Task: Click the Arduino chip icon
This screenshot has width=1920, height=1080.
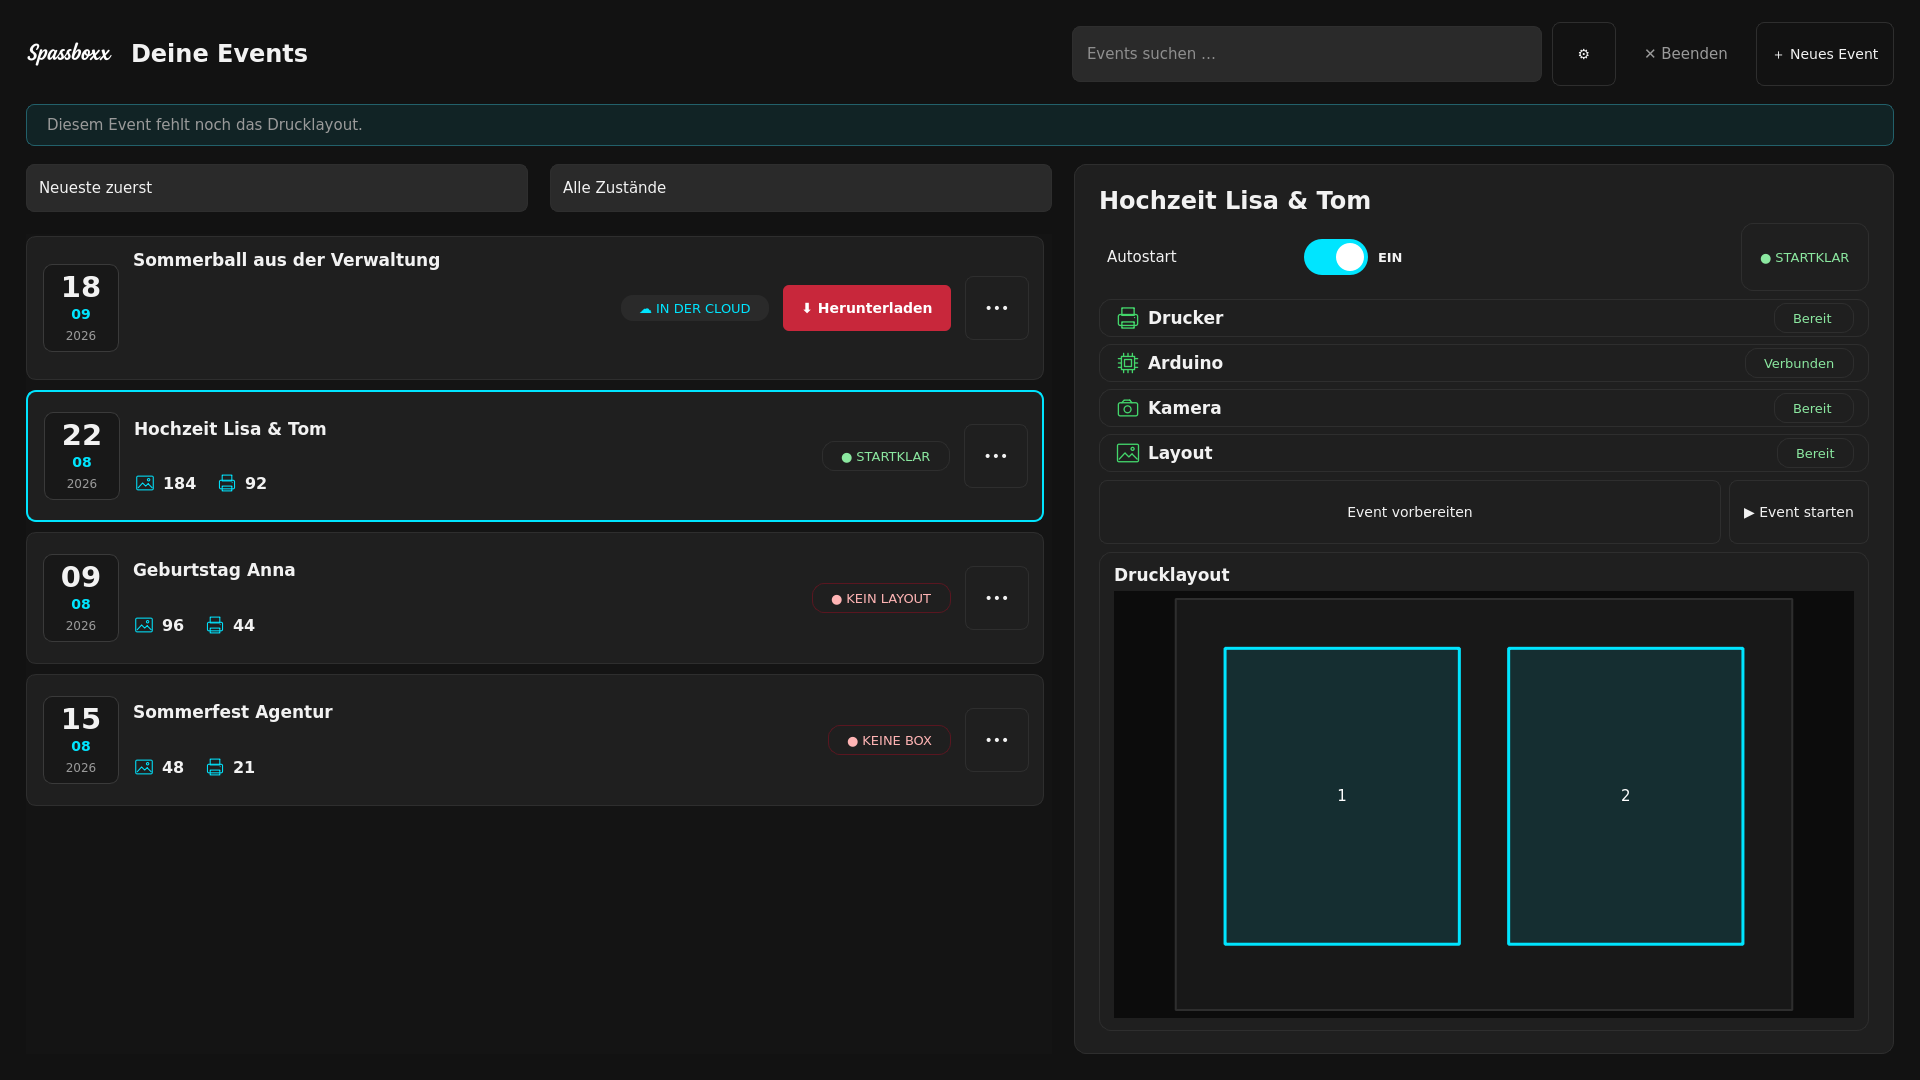Action: tap(1128, 363)
